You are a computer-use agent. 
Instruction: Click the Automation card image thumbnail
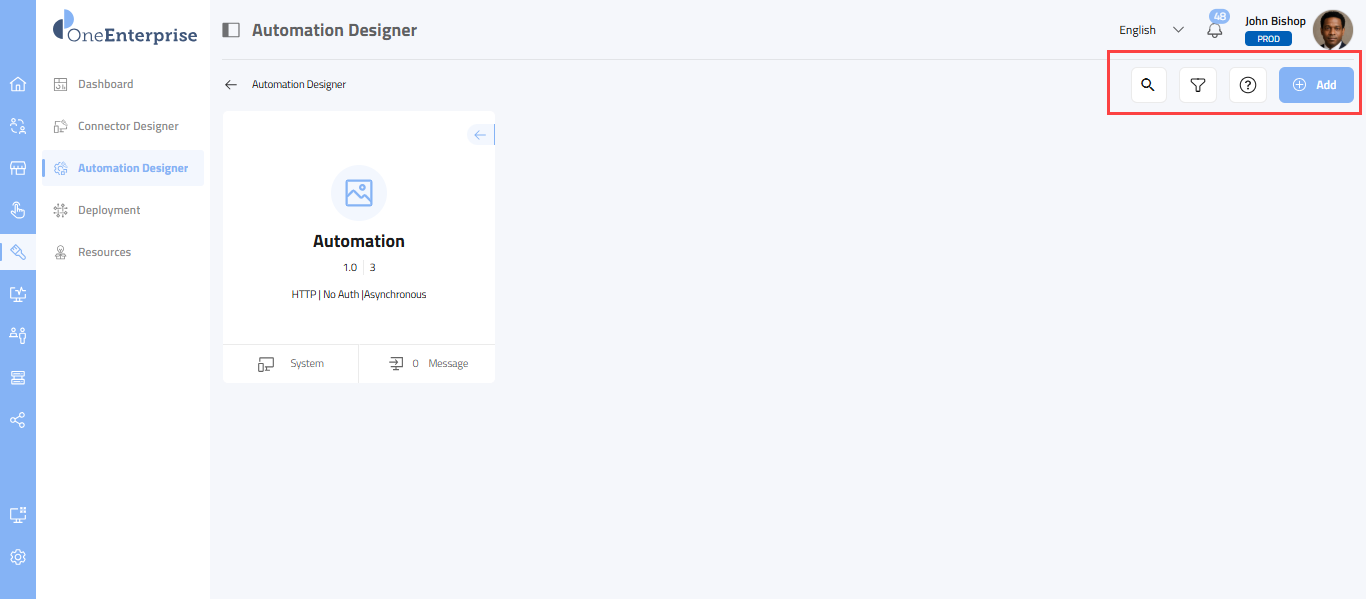coord(359,193)
